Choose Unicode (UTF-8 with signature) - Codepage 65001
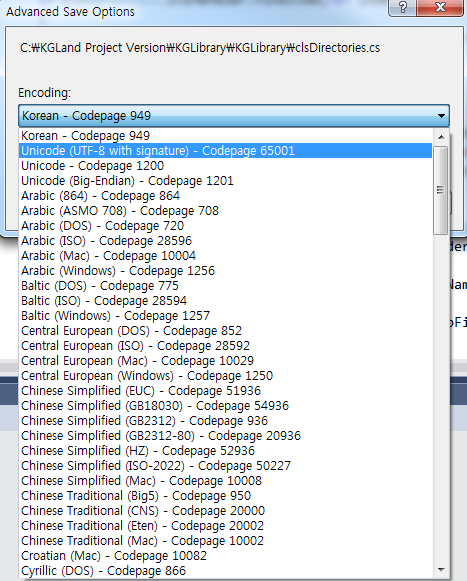 pos(225,151)
